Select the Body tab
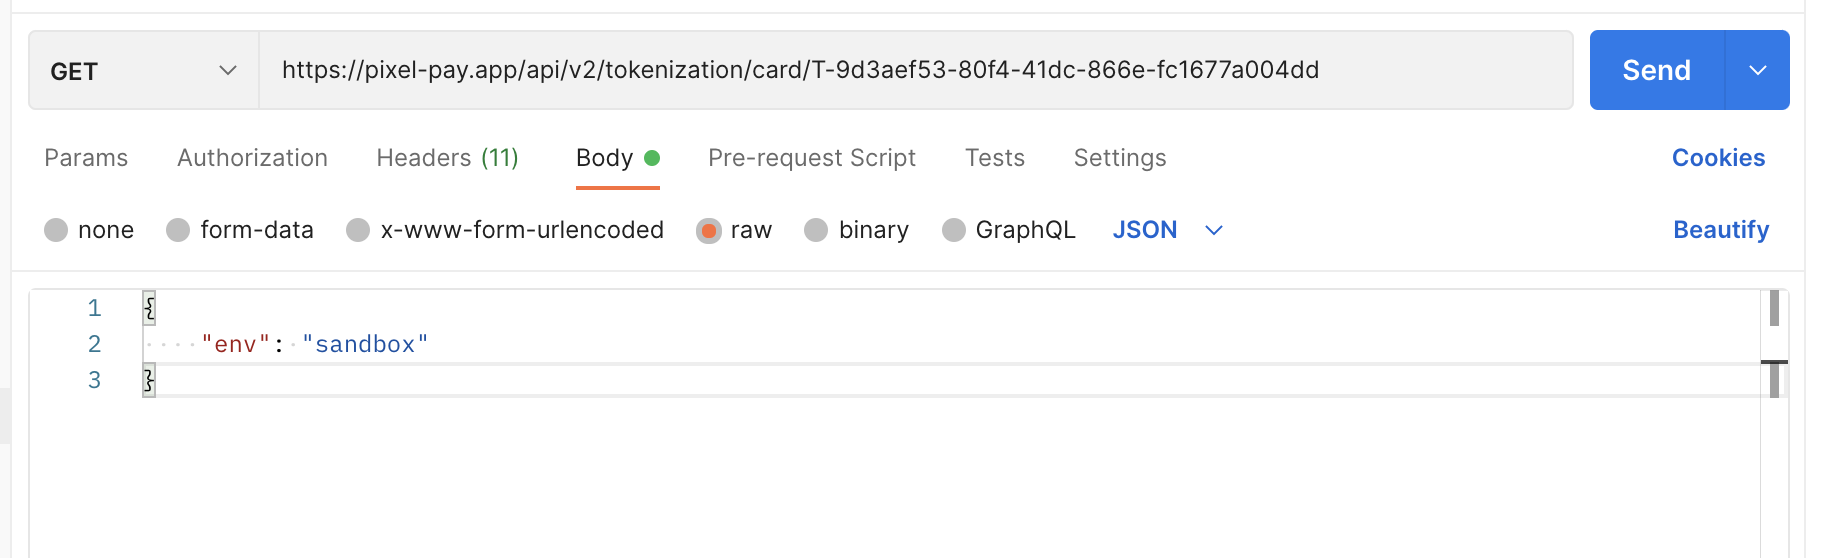Screen dimensions: 1822x558 coord(605,158)
